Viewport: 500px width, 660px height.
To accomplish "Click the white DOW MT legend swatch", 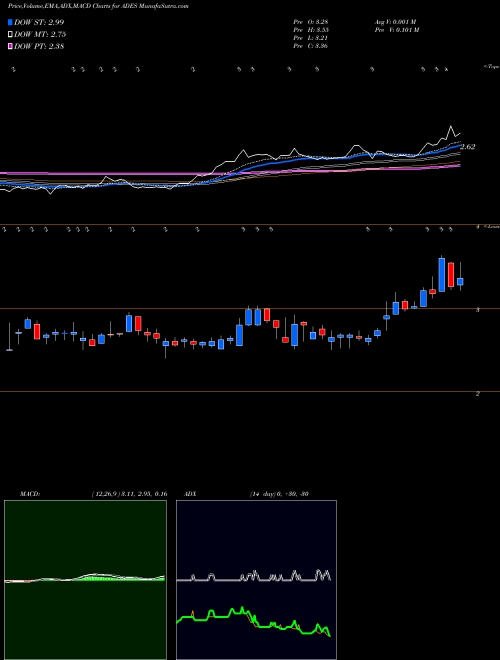I will 10,35.
